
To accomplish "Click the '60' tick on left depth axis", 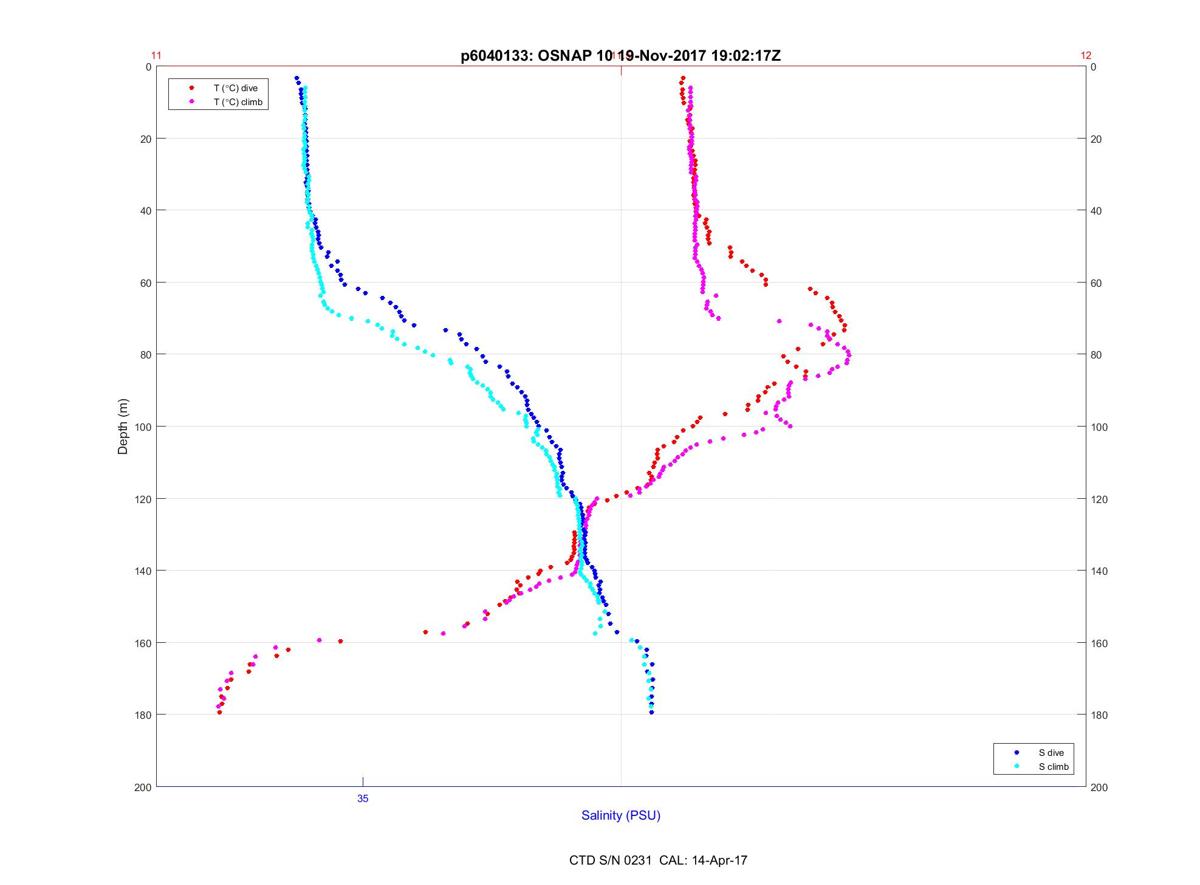I will tap(144, 283).
